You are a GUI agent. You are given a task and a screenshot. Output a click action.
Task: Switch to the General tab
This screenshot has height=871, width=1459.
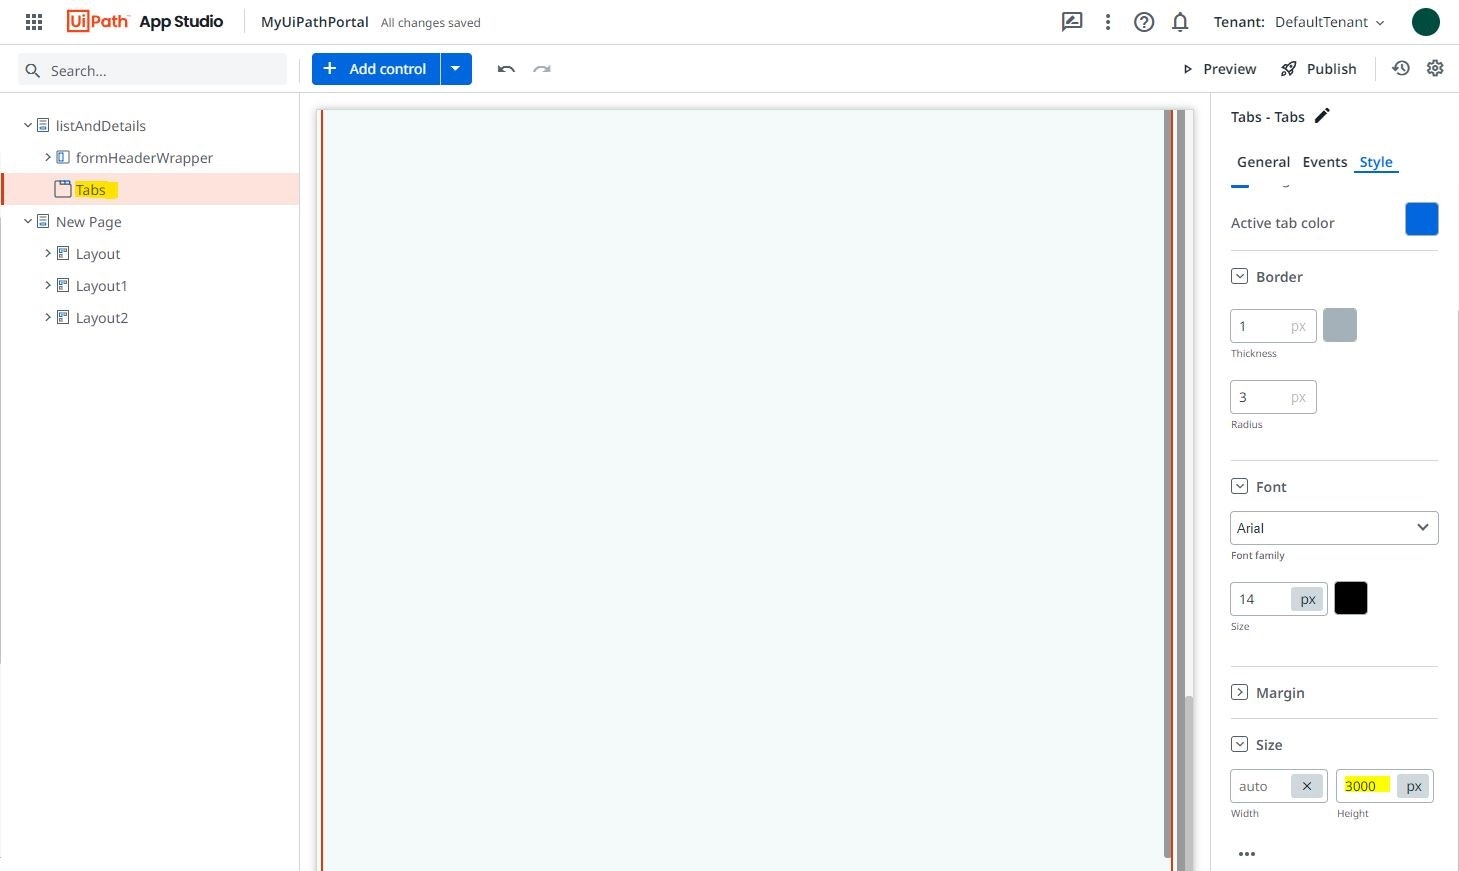pyautogui.click(x=1263, y=161)
